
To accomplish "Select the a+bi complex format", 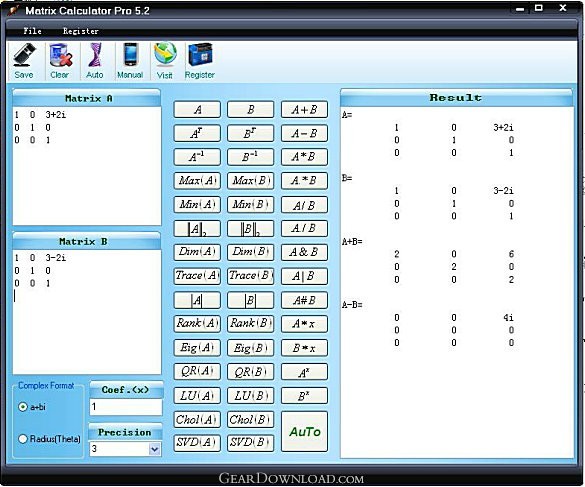I will click(23, 407).
